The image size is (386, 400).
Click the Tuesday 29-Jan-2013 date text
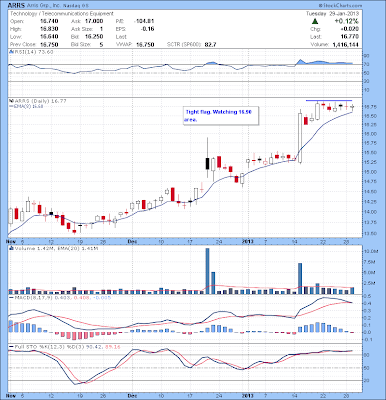(332, 14)
